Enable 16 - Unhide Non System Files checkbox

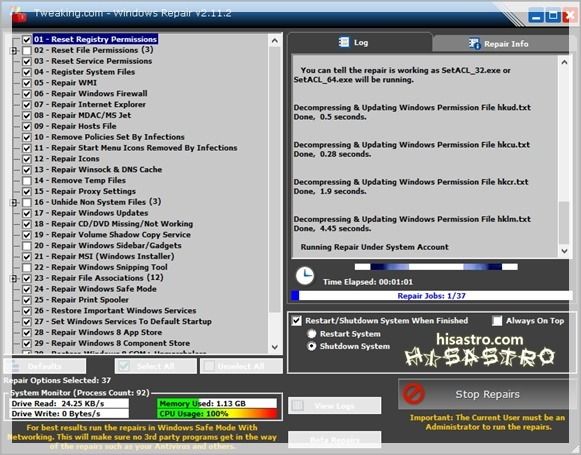[x=27, y=202]
